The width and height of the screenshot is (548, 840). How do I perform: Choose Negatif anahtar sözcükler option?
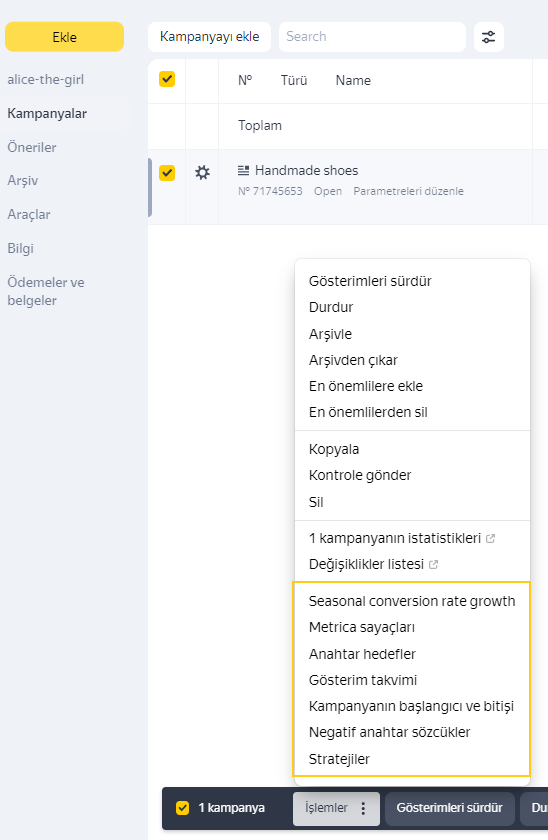(x=389, y=732)
